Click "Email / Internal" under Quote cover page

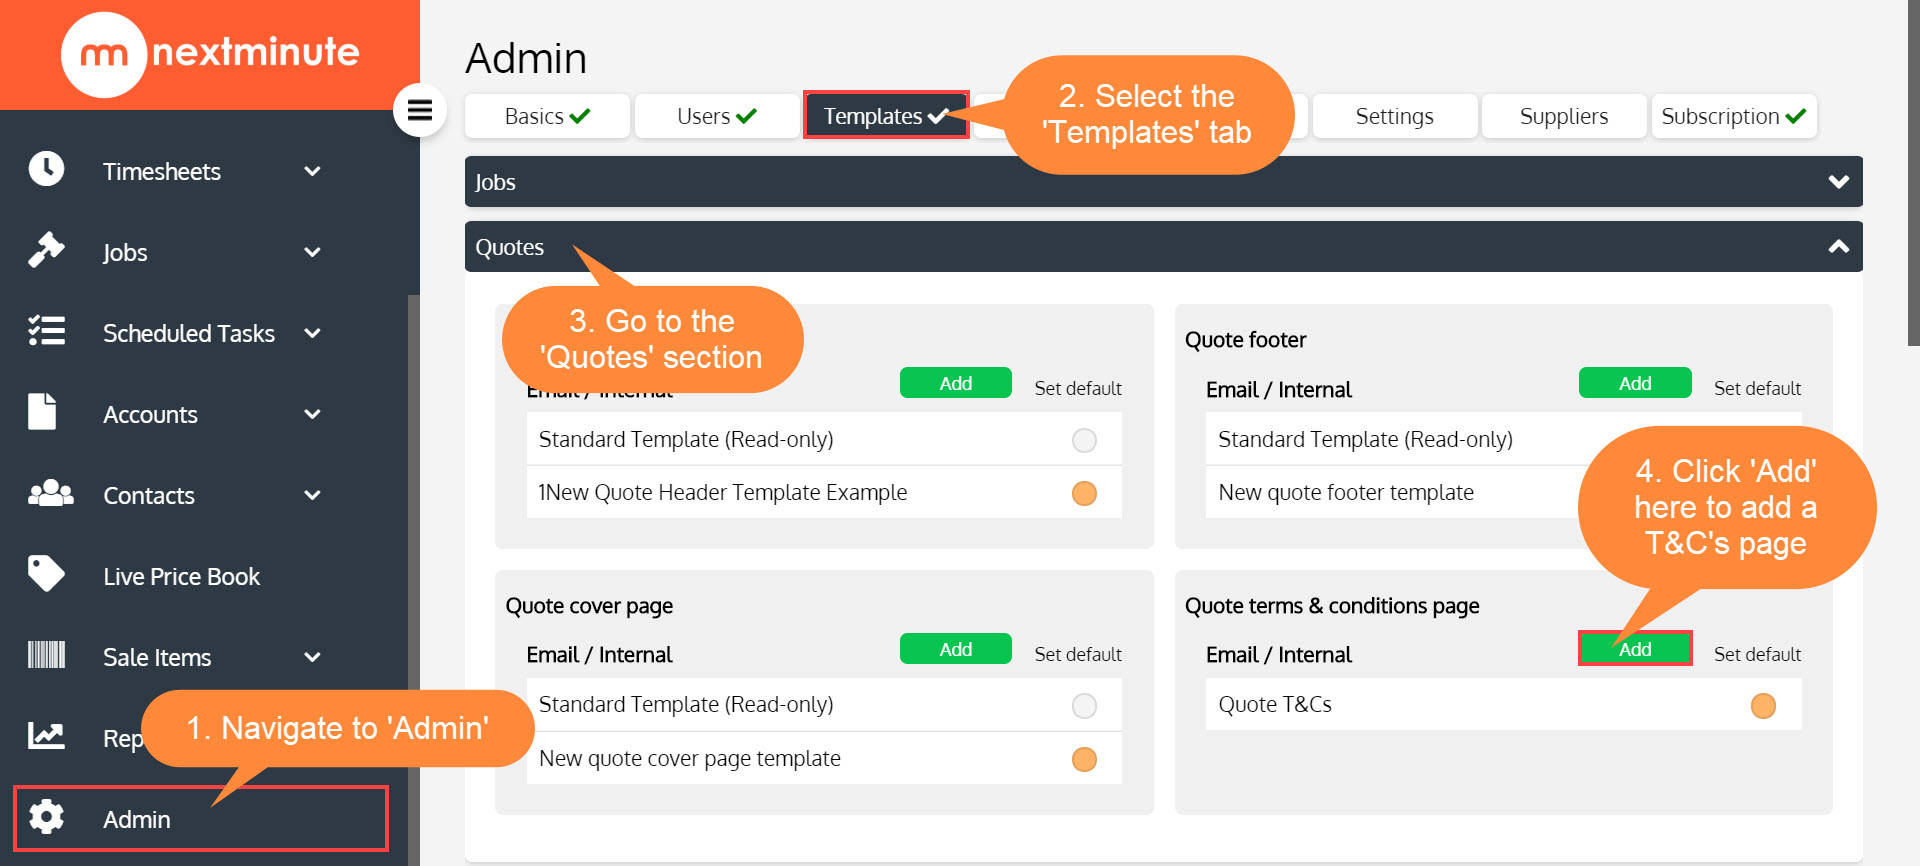click(599, 655)
